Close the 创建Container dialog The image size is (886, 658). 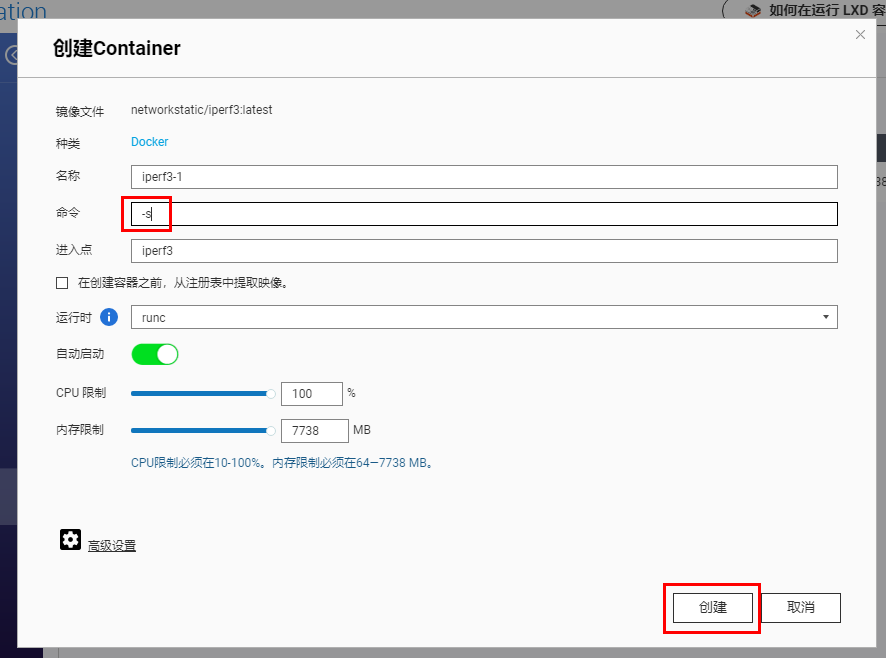point(859,34)
